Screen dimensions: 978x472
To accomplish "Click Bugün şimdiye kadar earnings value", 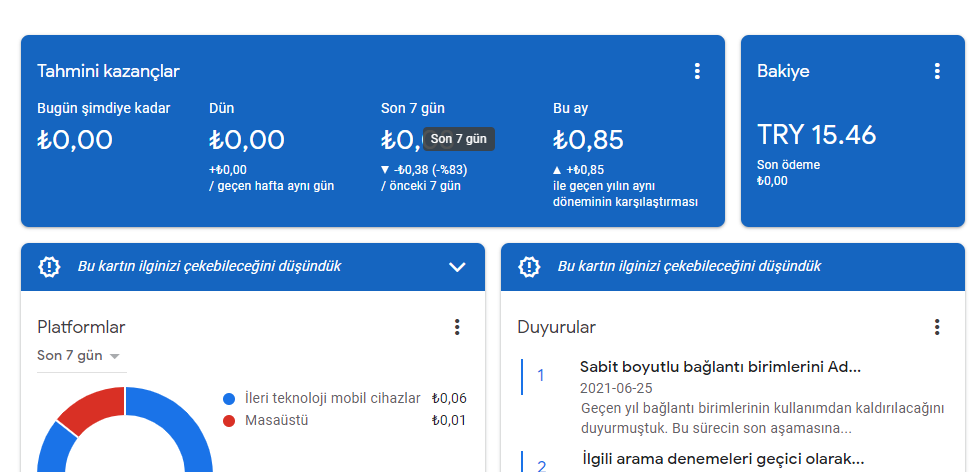I will 75,140.
